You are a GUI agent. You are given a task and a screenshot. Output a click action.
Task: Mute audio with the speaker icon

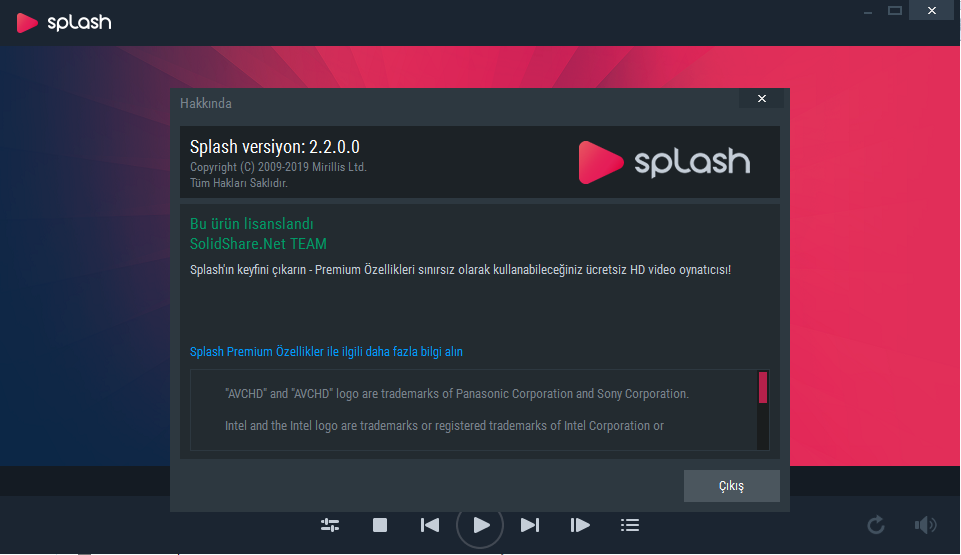click(x=925, y=525)
